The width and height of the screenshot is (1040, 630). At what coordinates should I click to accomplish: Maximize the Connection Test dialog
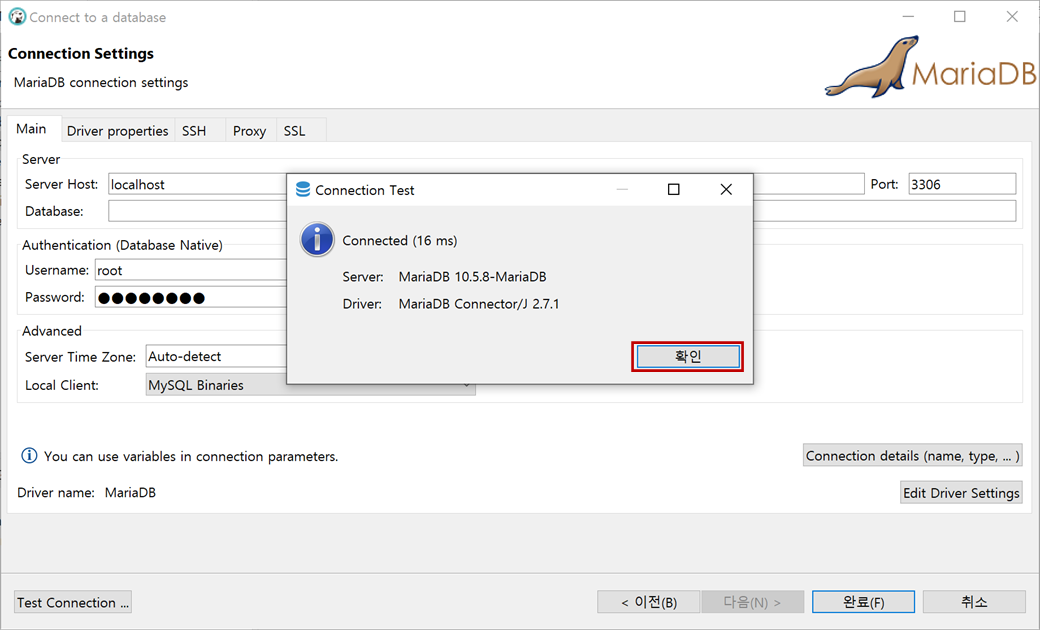[x=673, y=190]
